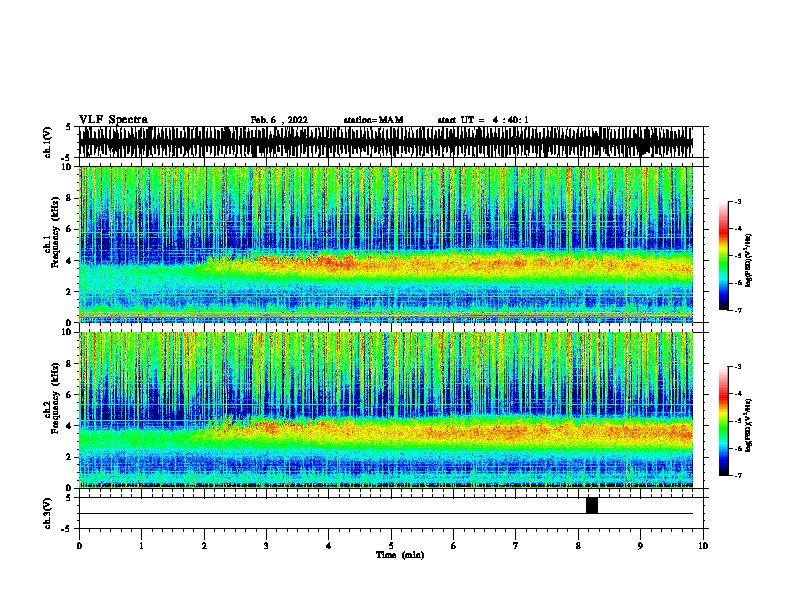Viewport: 792px width, 612px height.
Task: Click the "VLF Spectra" plot title
Action: point(113,120)
